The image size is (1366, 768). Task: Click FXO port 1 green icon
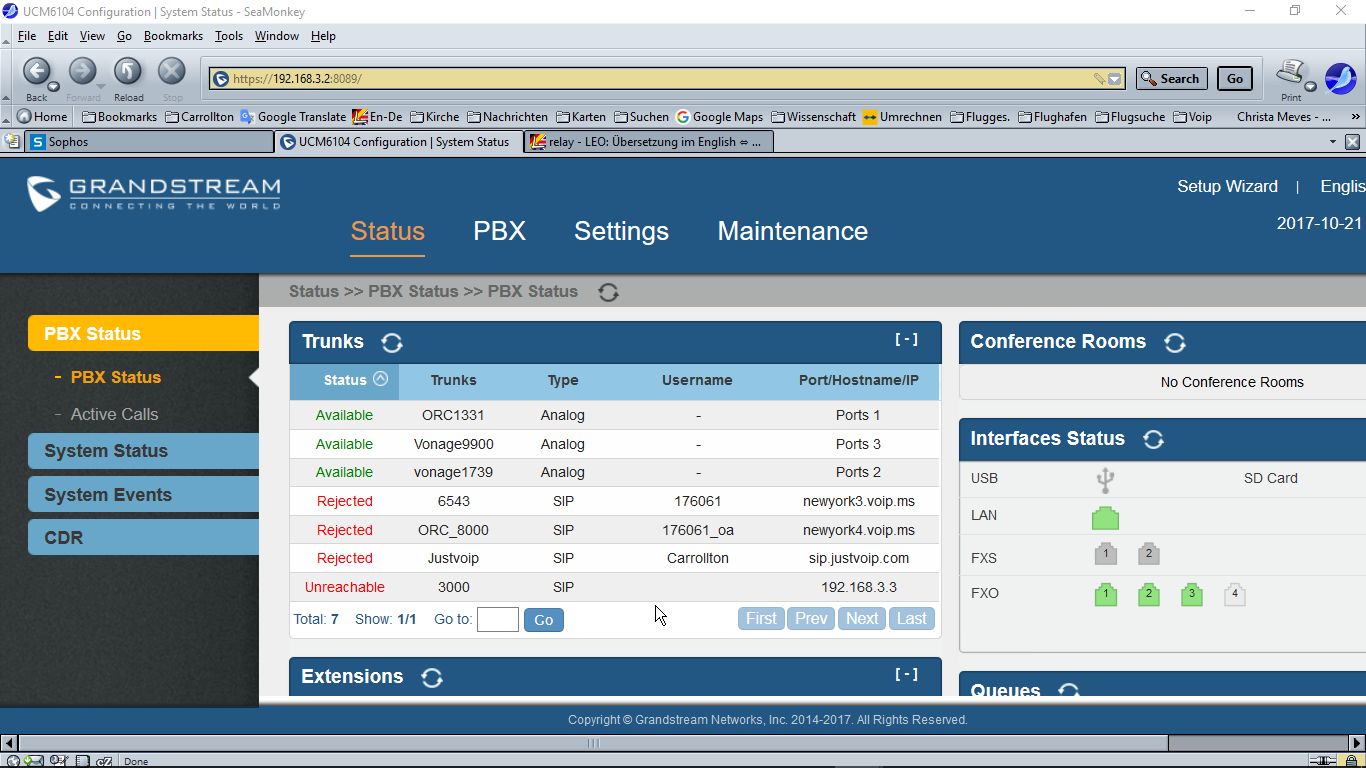click(1105, 594)
